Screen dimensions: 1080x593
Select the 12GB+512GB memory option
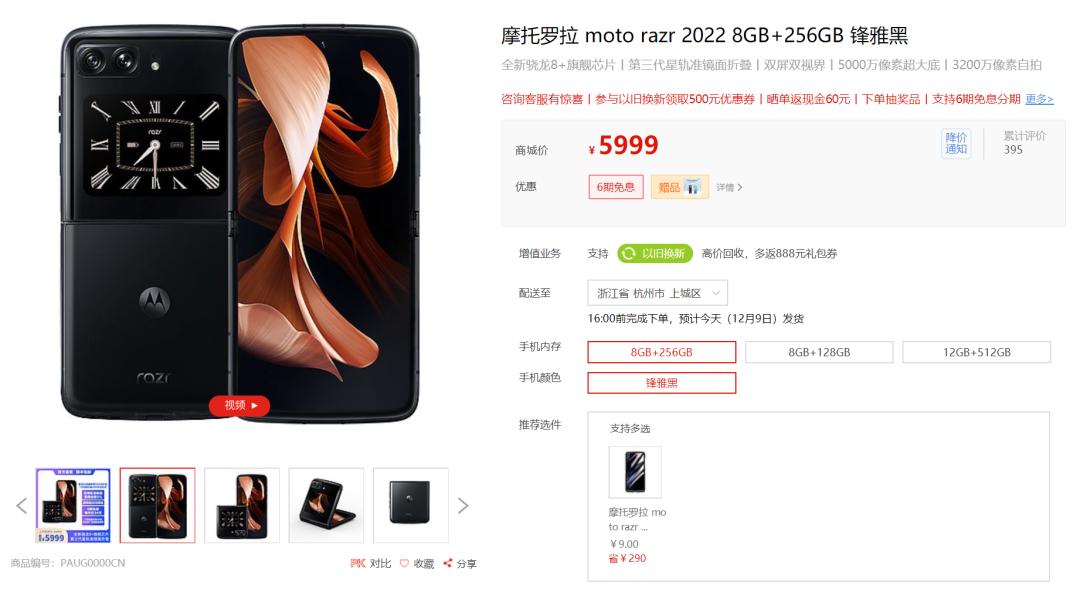click(977, 352)
